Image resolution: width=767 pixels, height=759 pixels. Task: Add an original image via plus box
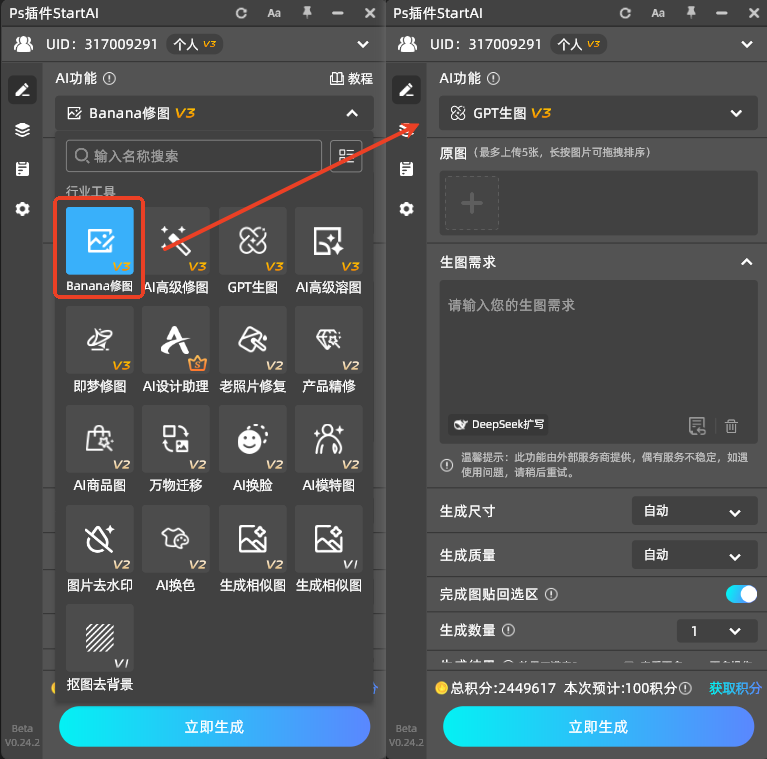tap(472, 203)
